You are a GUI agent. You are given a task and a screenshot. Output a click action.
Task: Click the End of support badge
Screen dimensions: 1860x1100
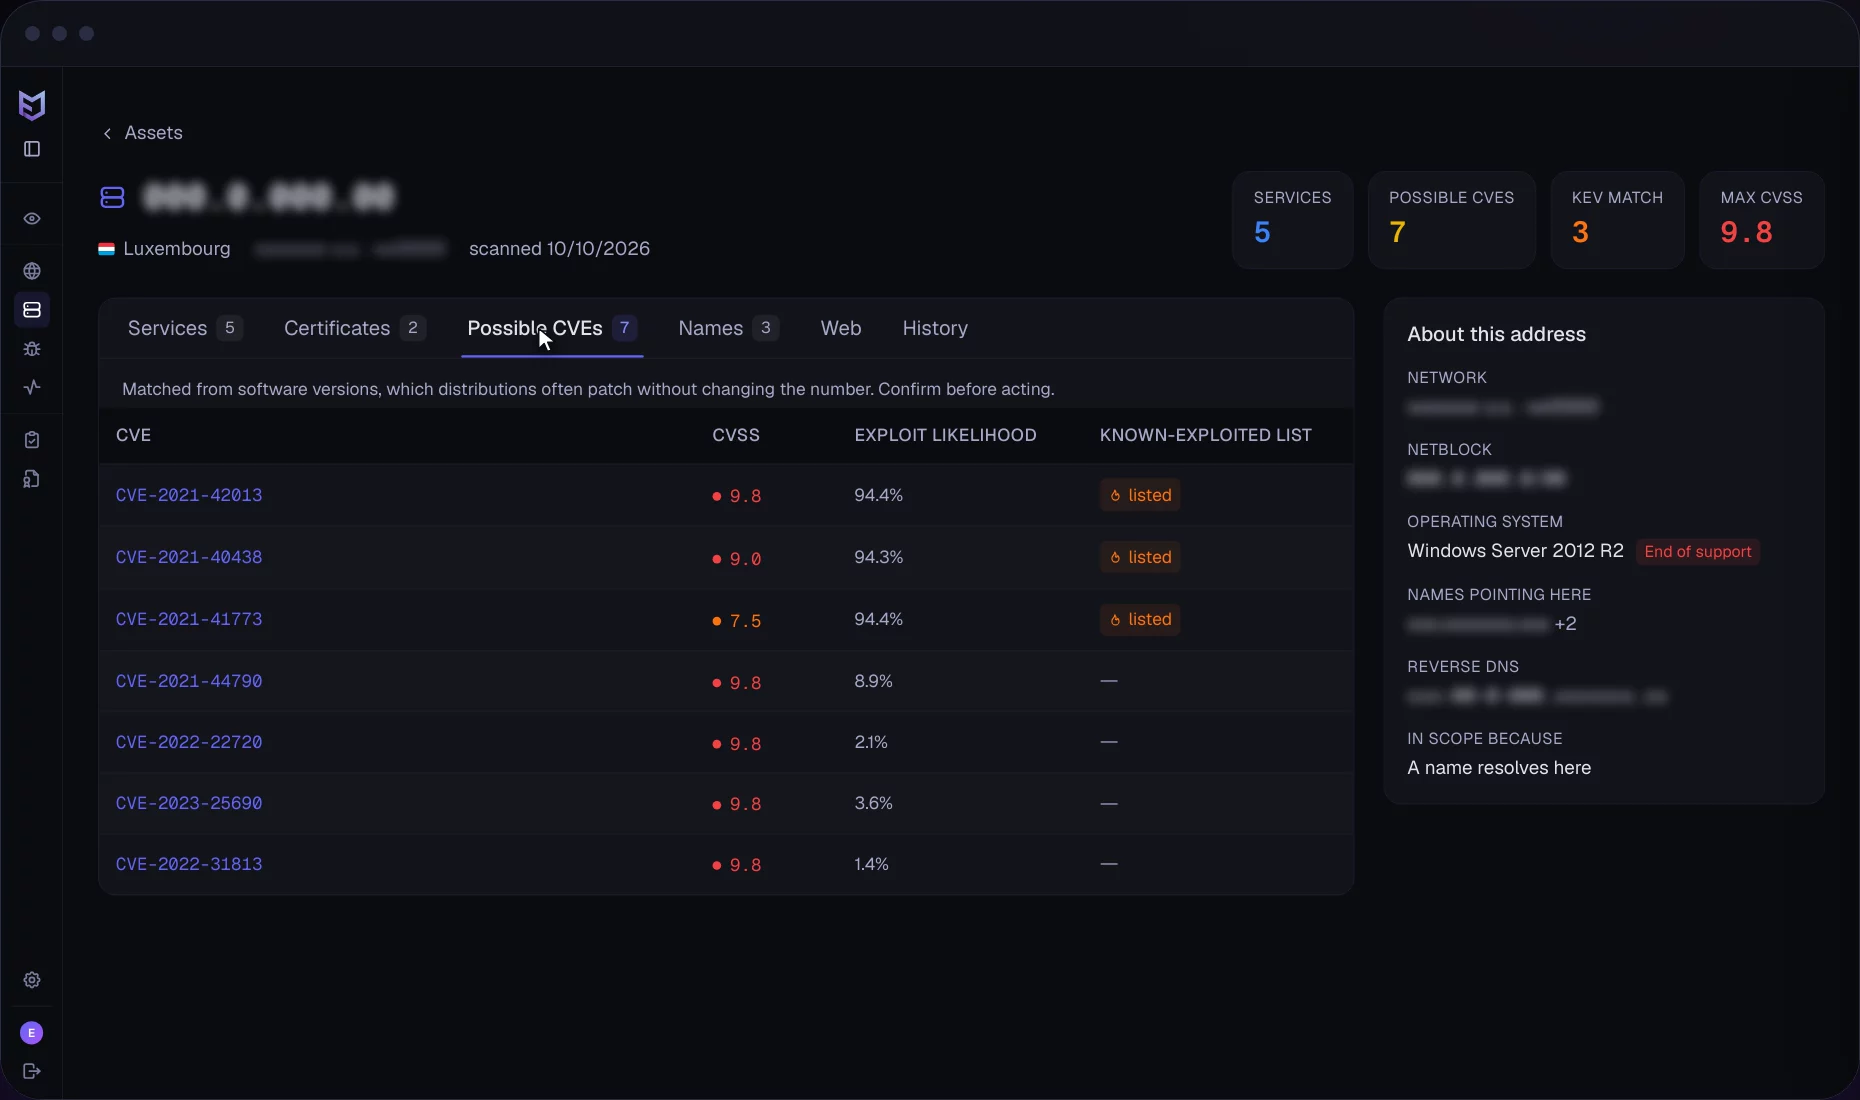coord(1698,552)
